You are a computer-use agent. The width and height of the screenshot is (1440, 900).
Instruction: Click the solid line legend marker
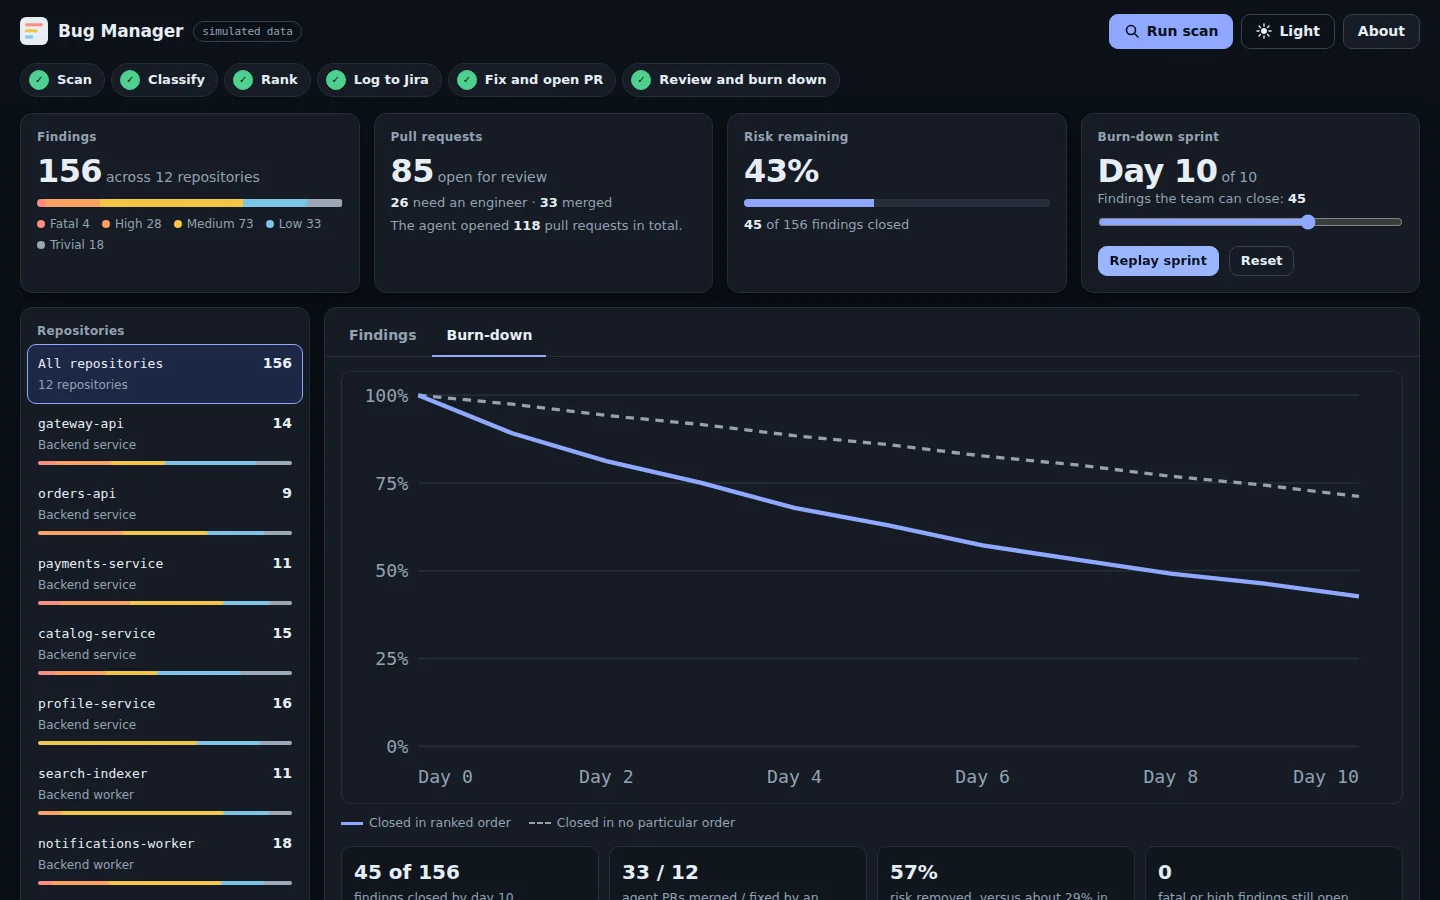pyautogui.click(x=352, y=823)
